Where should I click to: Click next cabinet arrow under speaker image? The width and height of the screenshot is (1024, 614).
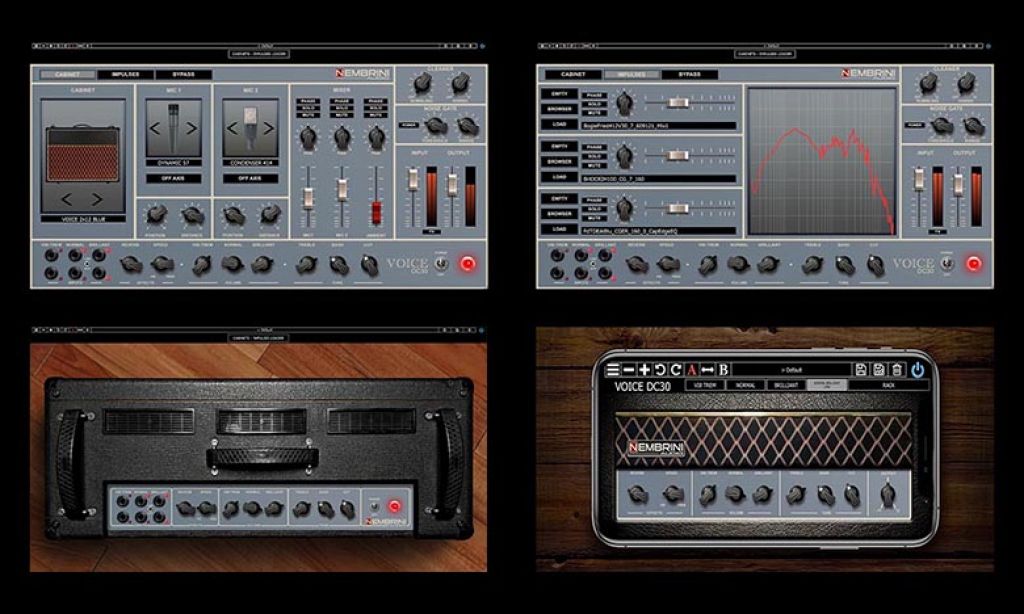point(97,199)
